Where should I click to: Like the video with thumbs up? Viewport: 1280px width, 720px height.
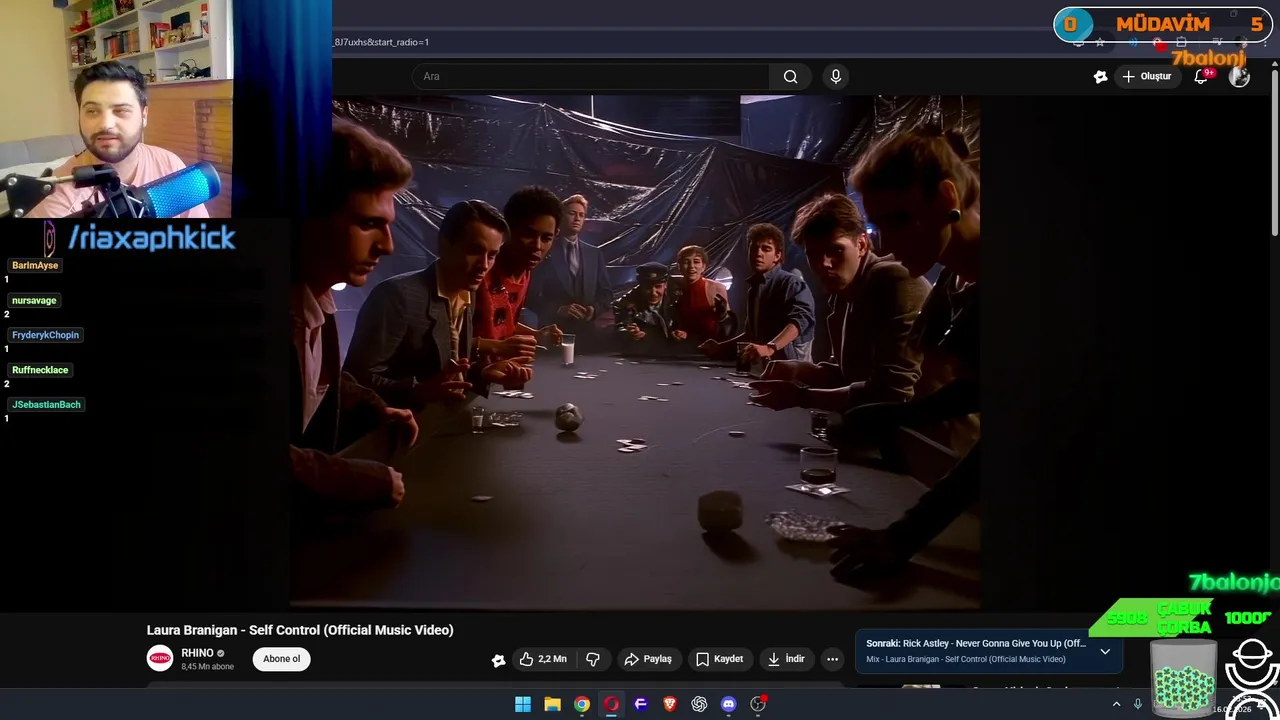[543, 659]
